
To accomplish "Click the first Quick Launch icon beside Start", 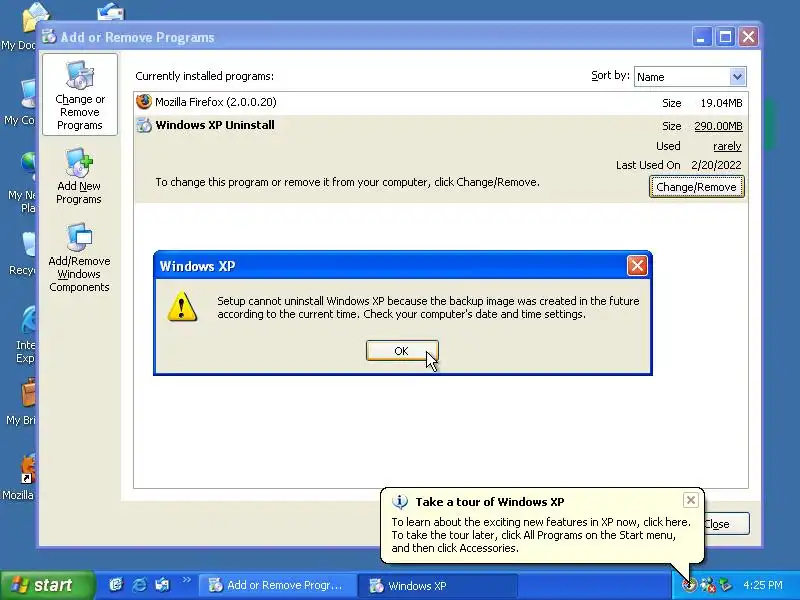I will (117, 585).
